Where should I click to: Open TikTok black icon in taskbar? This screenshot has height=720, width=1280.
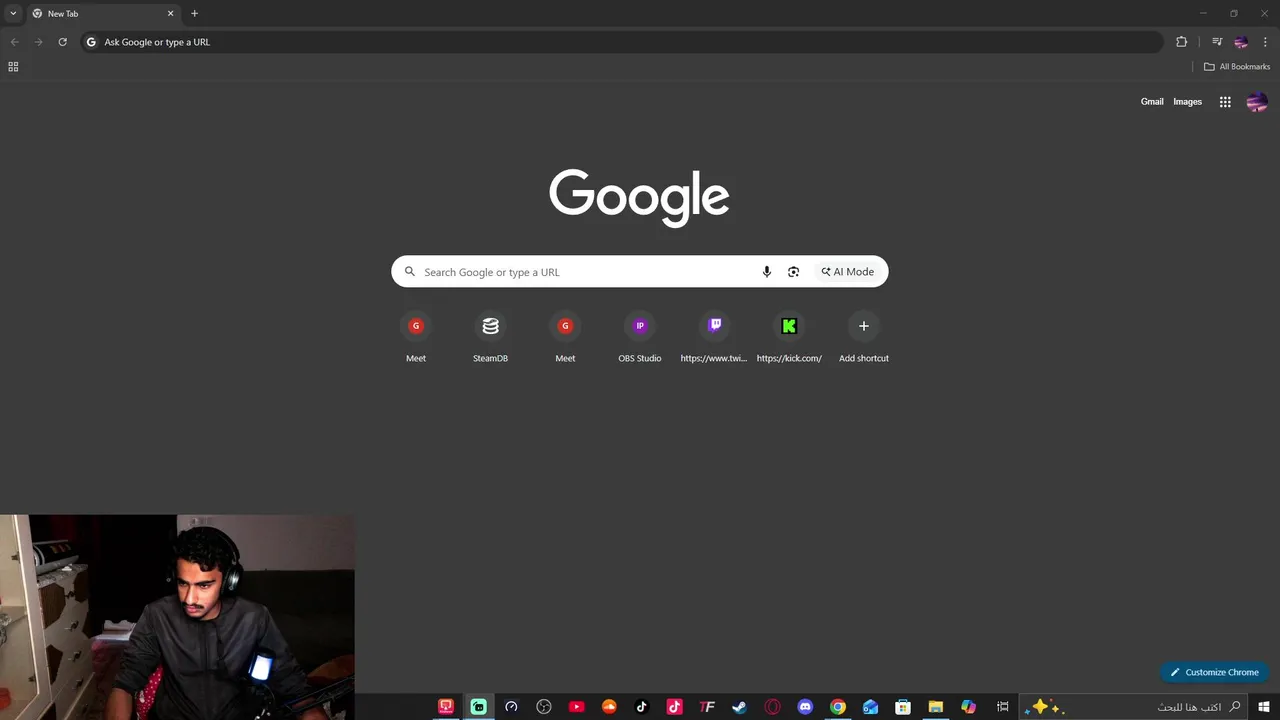click(642, 707)
